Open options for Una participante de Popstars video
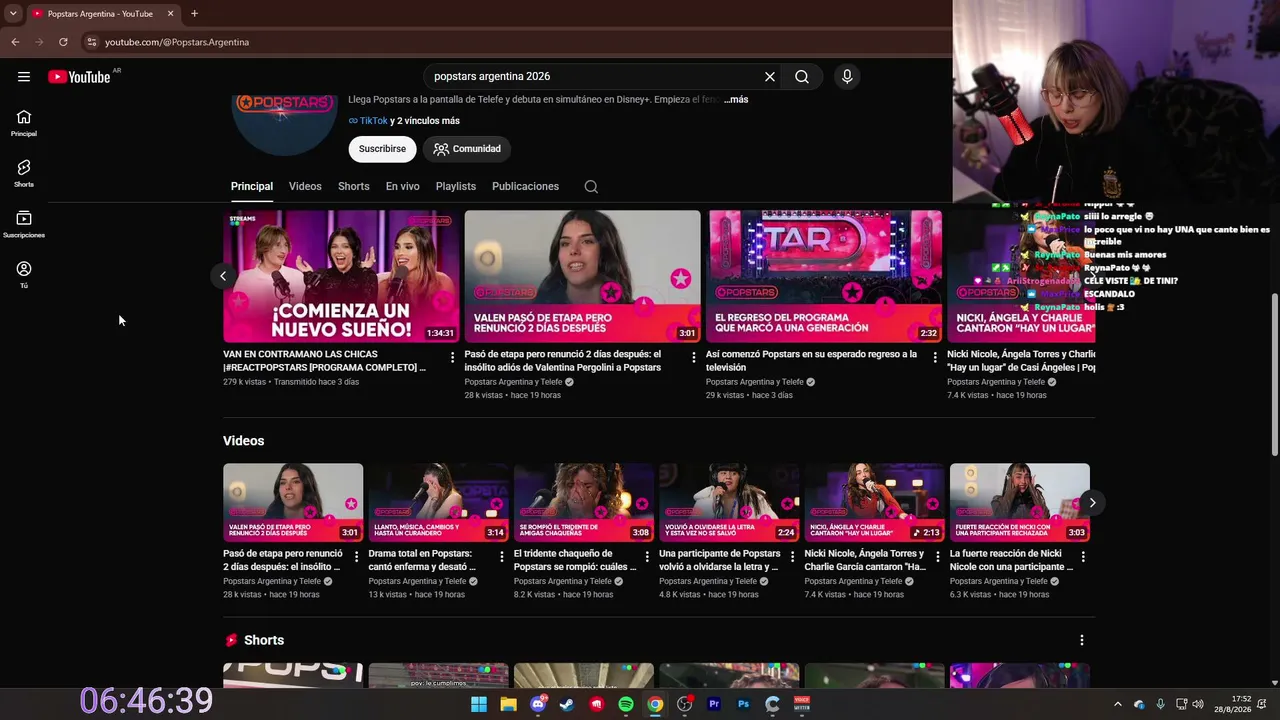The image size is (1280, 720). [x=792, y=557]
